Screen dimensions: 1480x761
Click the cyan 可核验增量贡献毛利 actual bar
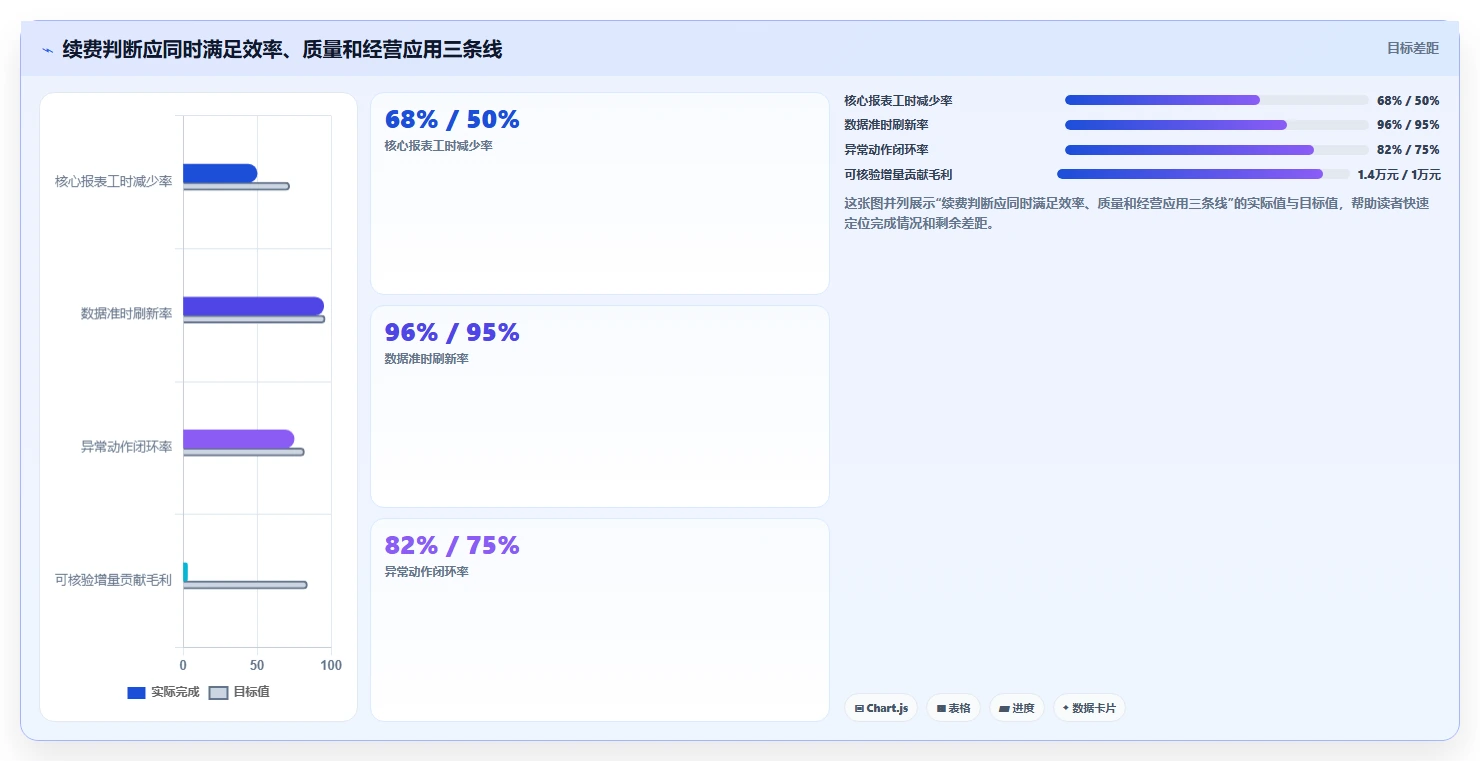(x=185, y=572)
